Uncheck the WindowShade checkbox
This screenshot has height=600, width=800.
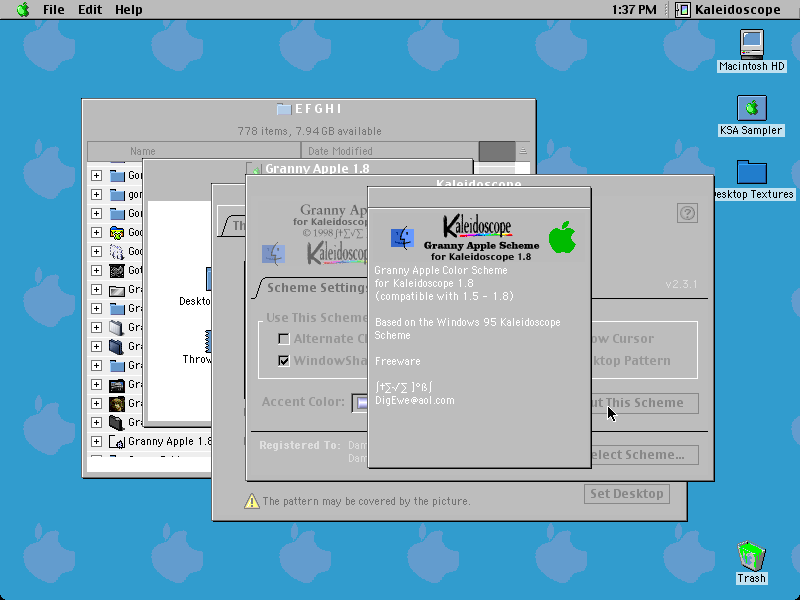click(284, 361)
